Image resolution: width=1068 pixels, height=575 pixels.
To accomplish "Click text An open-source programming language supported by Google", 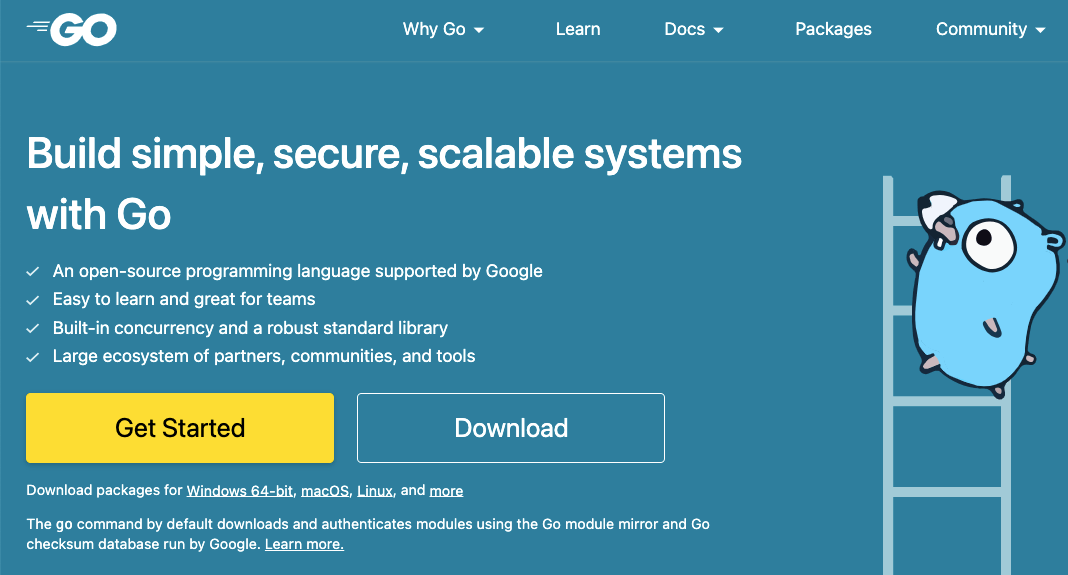I will coord(298,271).
